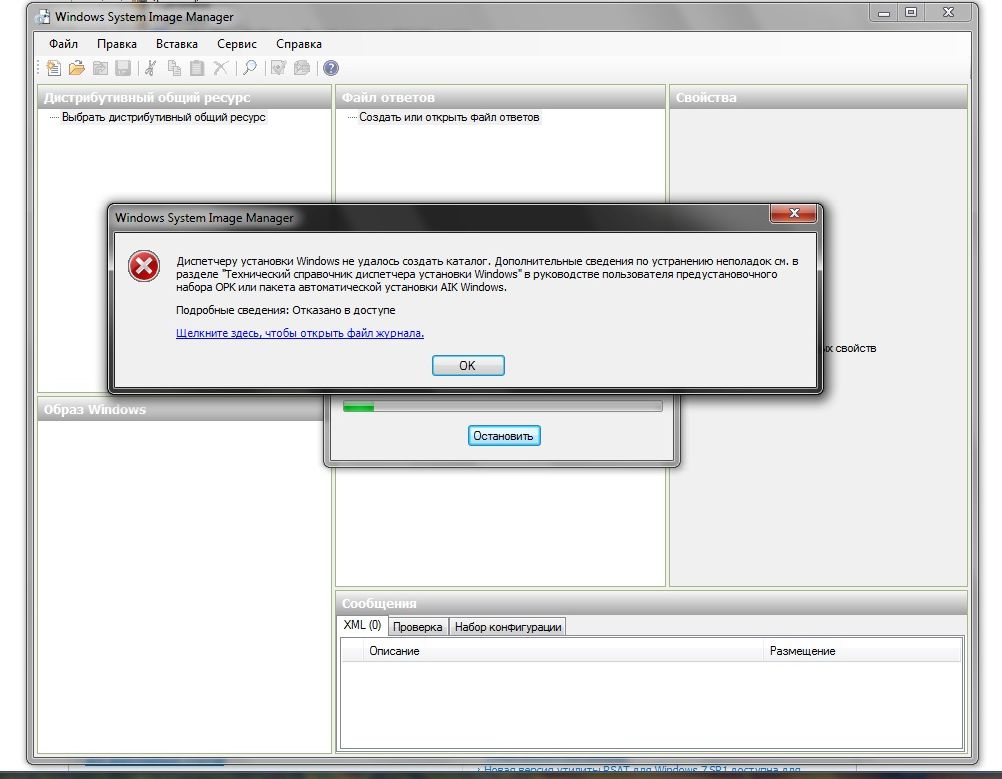Click the Paste clipboard toolbar icon
Image resolution: width=1002 pixels, height=779 pixels.
[x=197, y=68]
